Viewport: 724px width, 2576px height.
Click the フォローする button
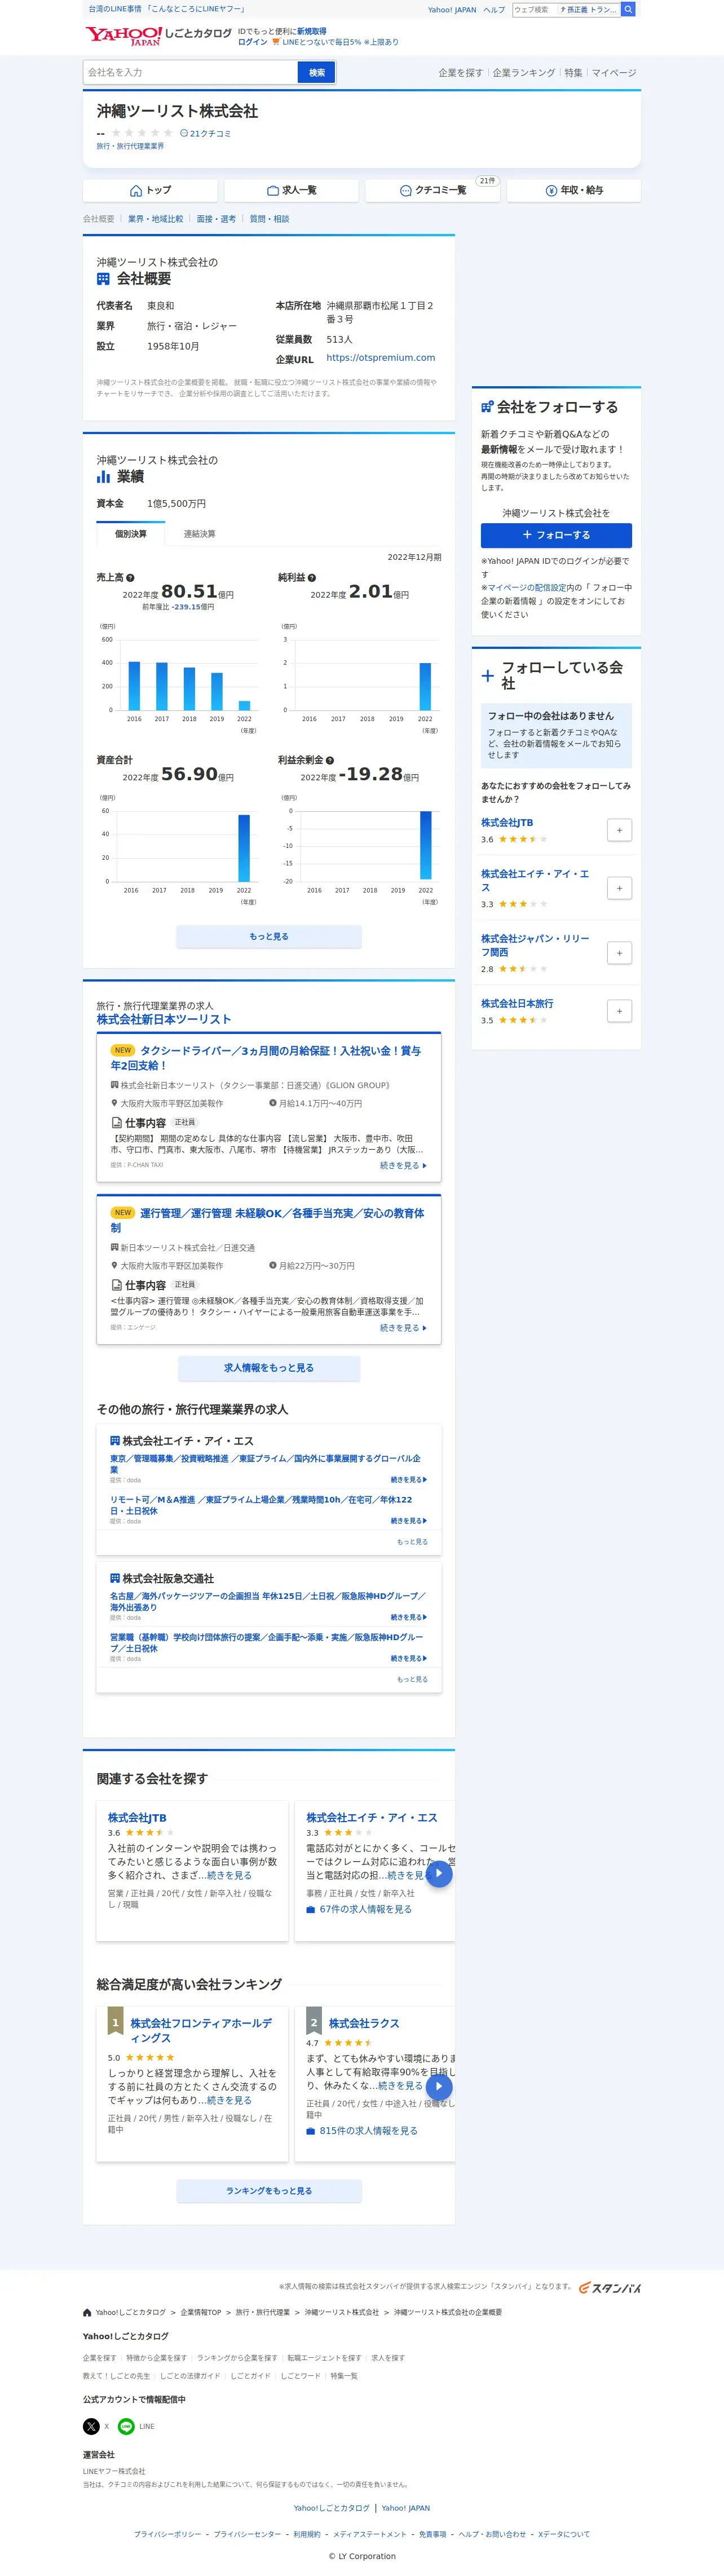[556, 535]
